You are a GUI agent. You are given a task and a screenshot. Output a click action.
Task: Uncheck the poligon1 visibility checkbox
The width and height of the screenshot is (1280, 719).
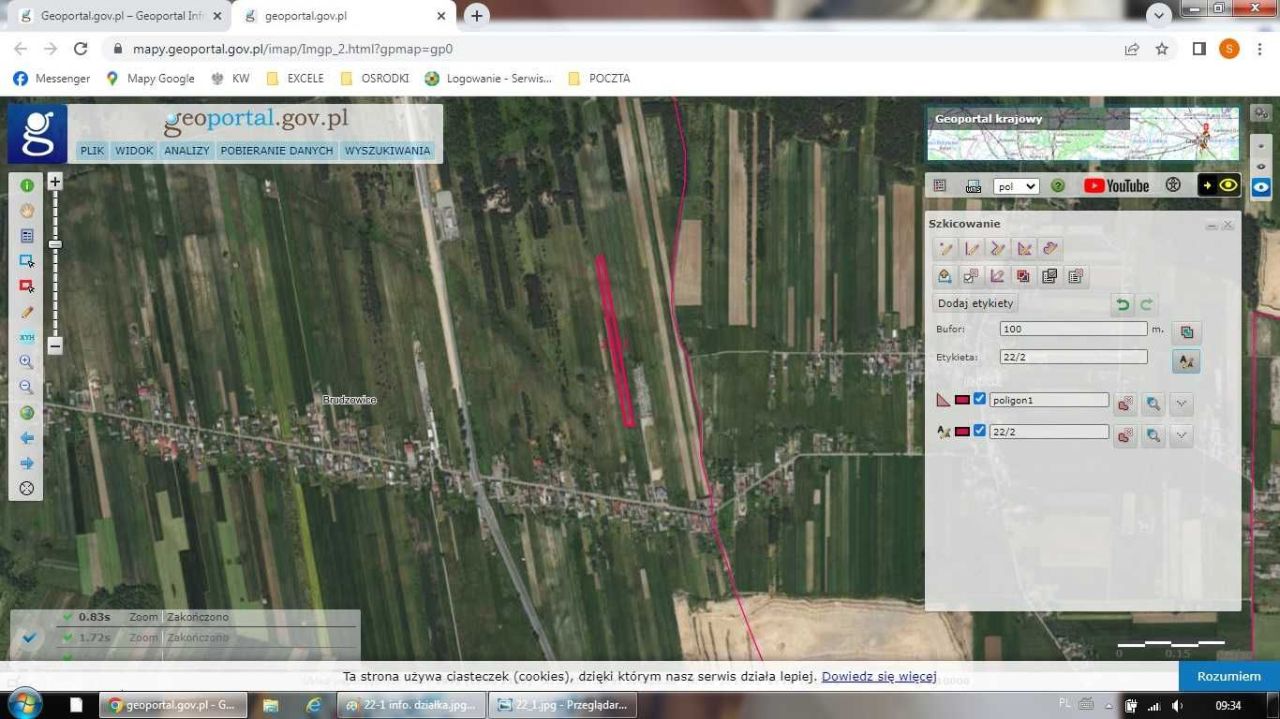(x=980, y=400)
